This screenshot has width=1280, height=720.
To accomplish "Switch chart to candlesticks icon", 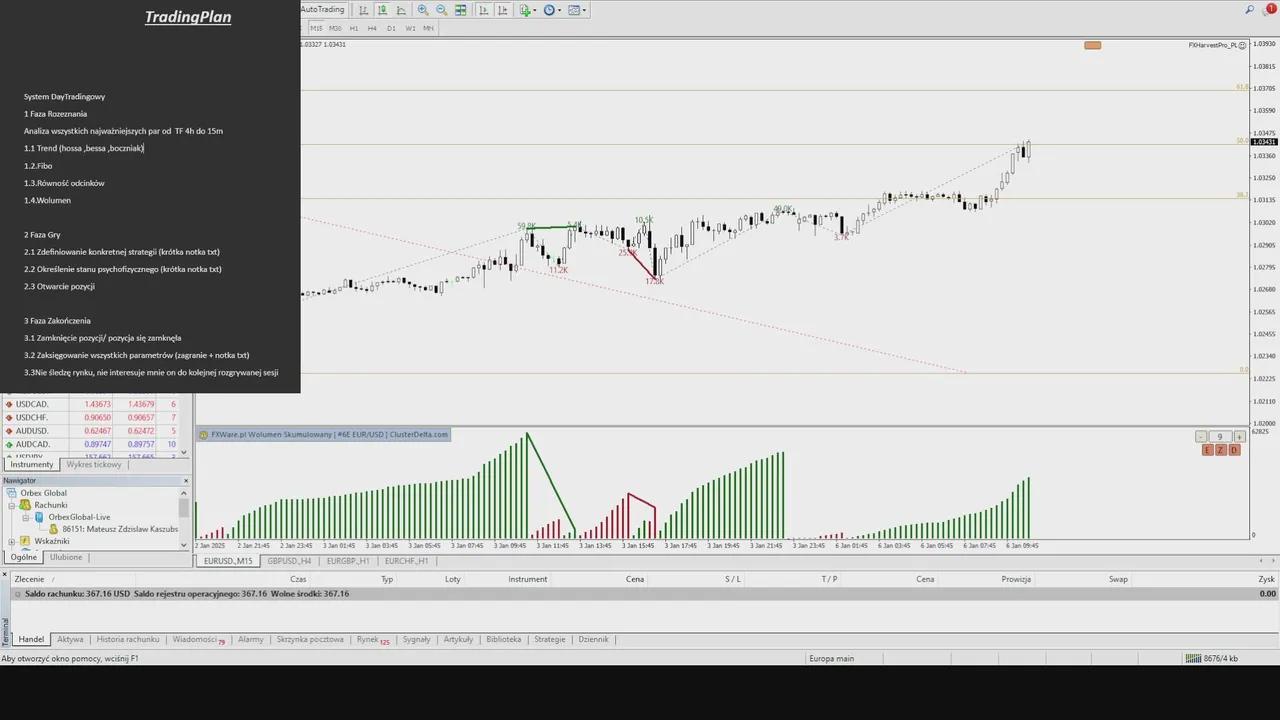I will pyautogui.click(x=382, y=10).
